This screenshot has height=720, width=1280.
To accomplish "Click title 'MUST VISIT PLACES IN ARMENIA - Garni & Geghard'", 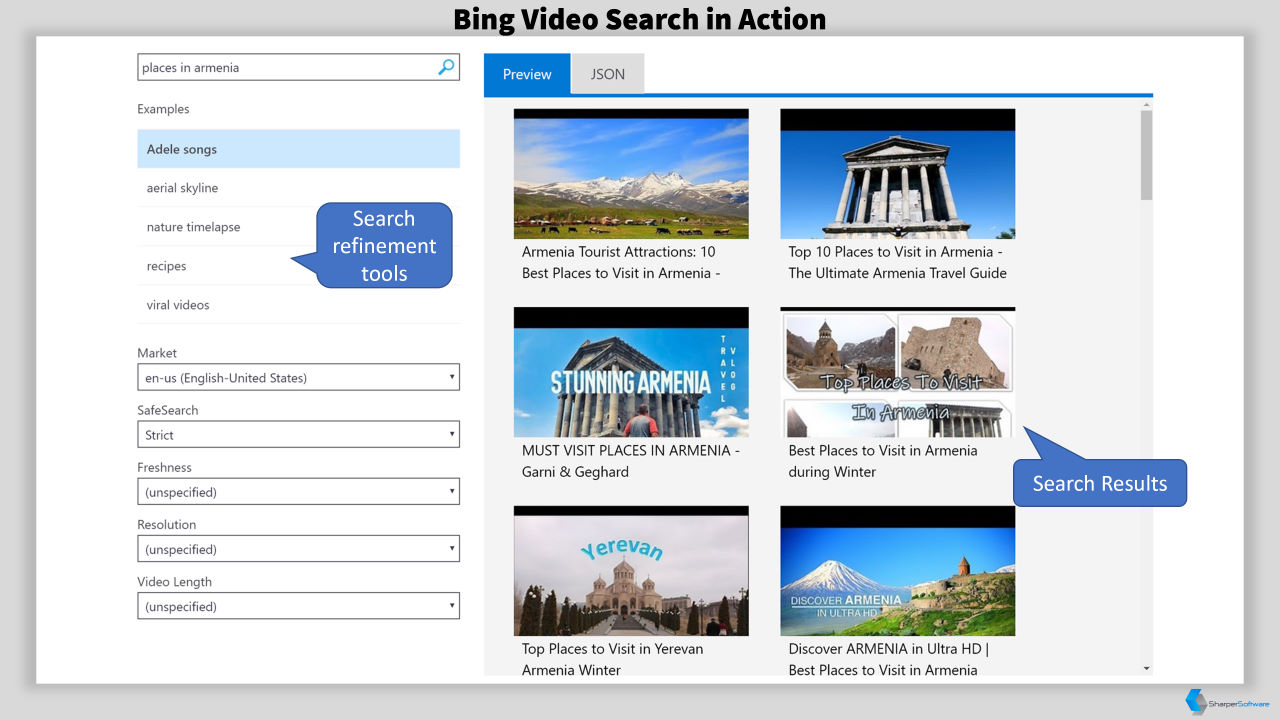I will pyautogui.click(x=631, y=461).
